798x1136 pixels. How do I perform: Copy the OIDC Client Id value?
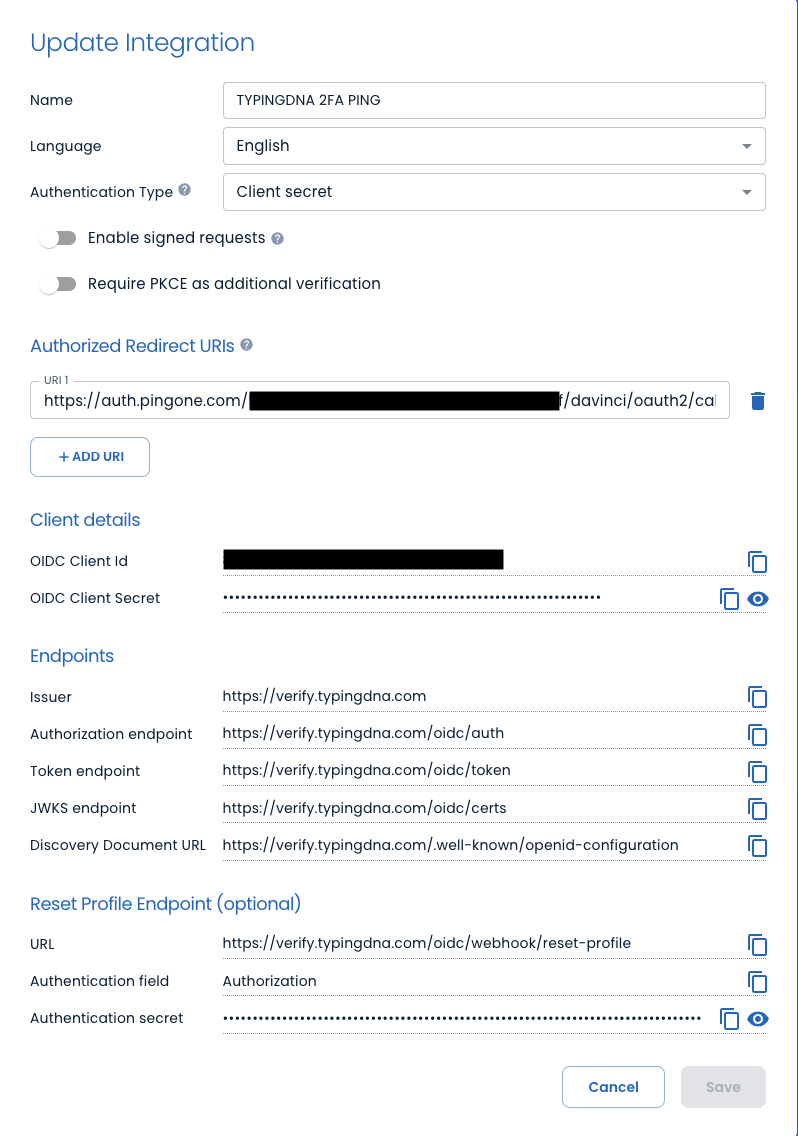click(757, 561)
